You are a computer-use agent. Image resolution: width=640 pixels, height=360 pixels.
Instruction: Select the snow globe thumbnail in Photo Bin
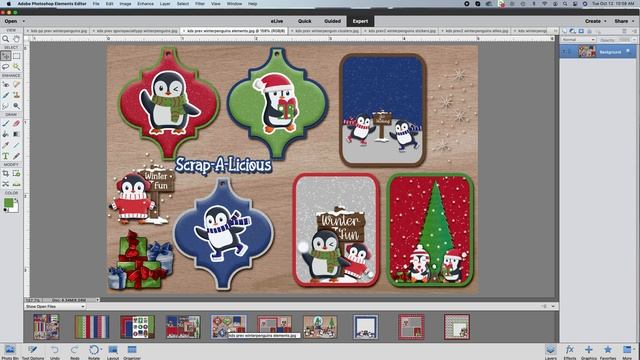pyautogui.click(x=320, y=327)
